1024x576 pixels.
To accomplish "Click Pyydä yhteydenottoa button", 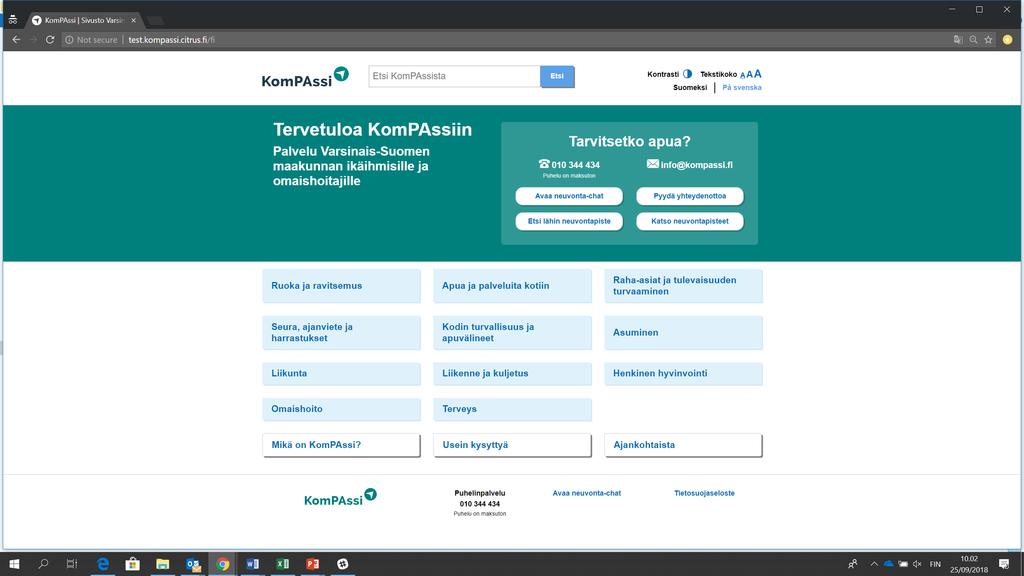I will coord(690,196).
